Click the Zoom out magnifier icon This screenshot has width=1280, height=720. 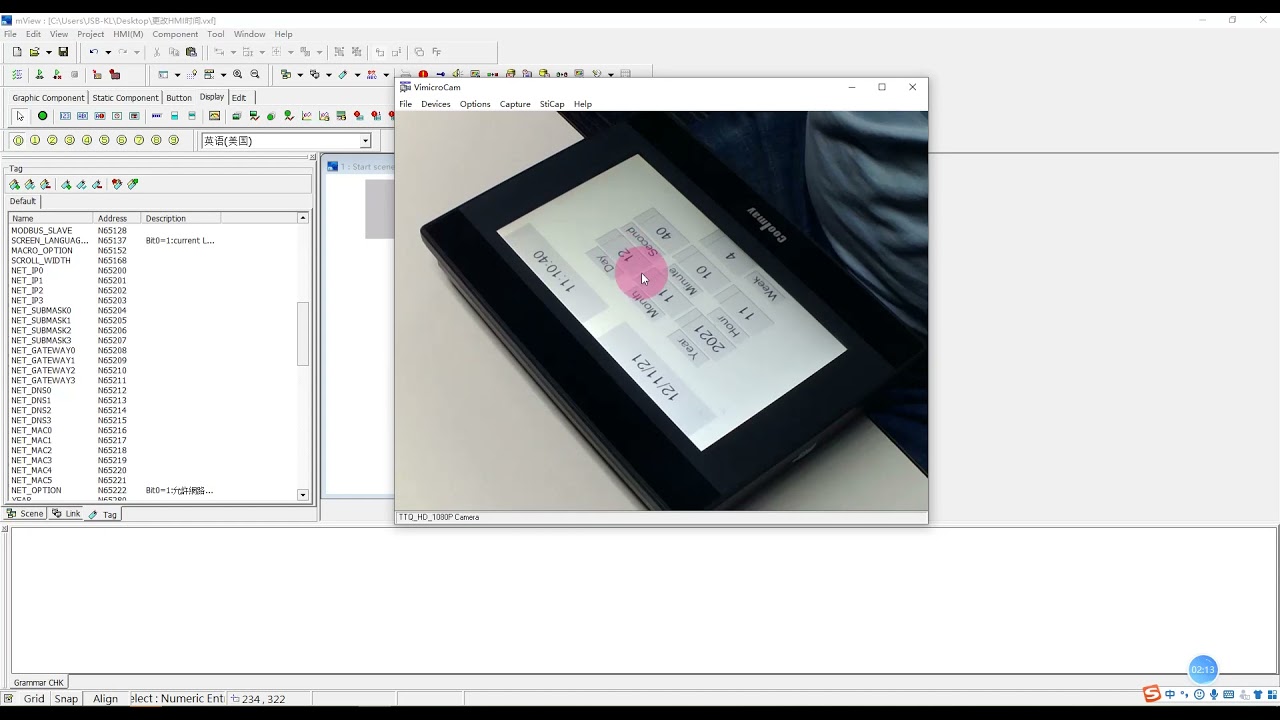[x=255, y=74]
